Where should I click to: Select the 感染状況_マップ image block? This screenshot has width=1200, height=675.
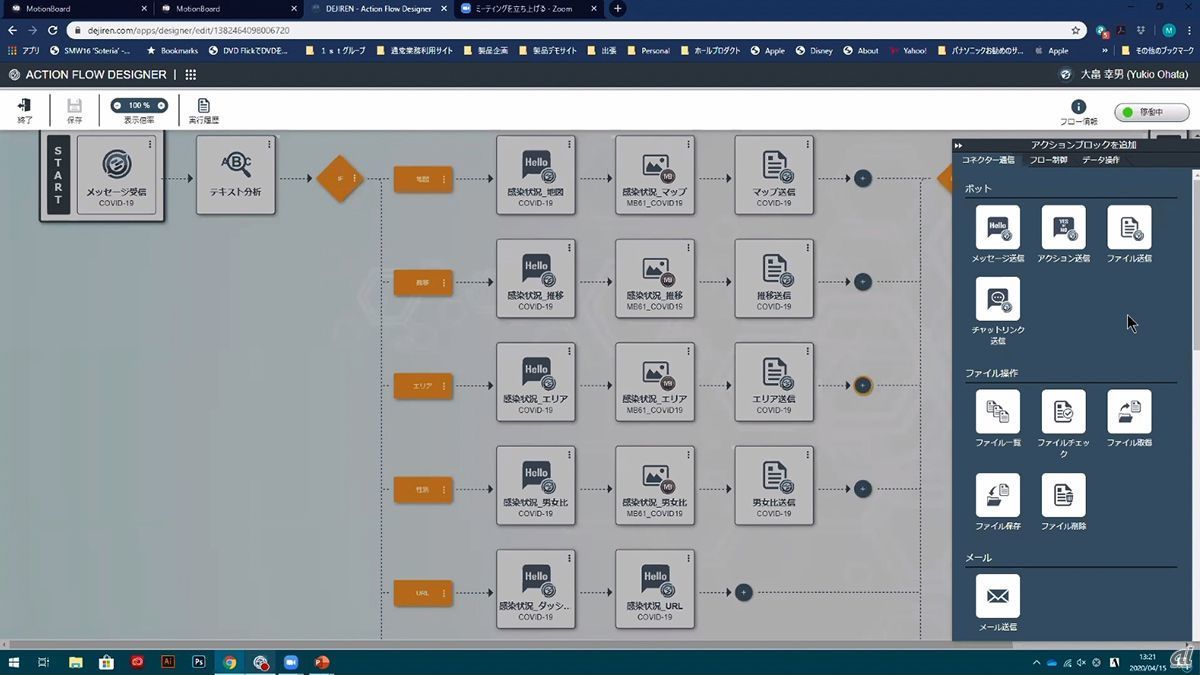(655, 174)
